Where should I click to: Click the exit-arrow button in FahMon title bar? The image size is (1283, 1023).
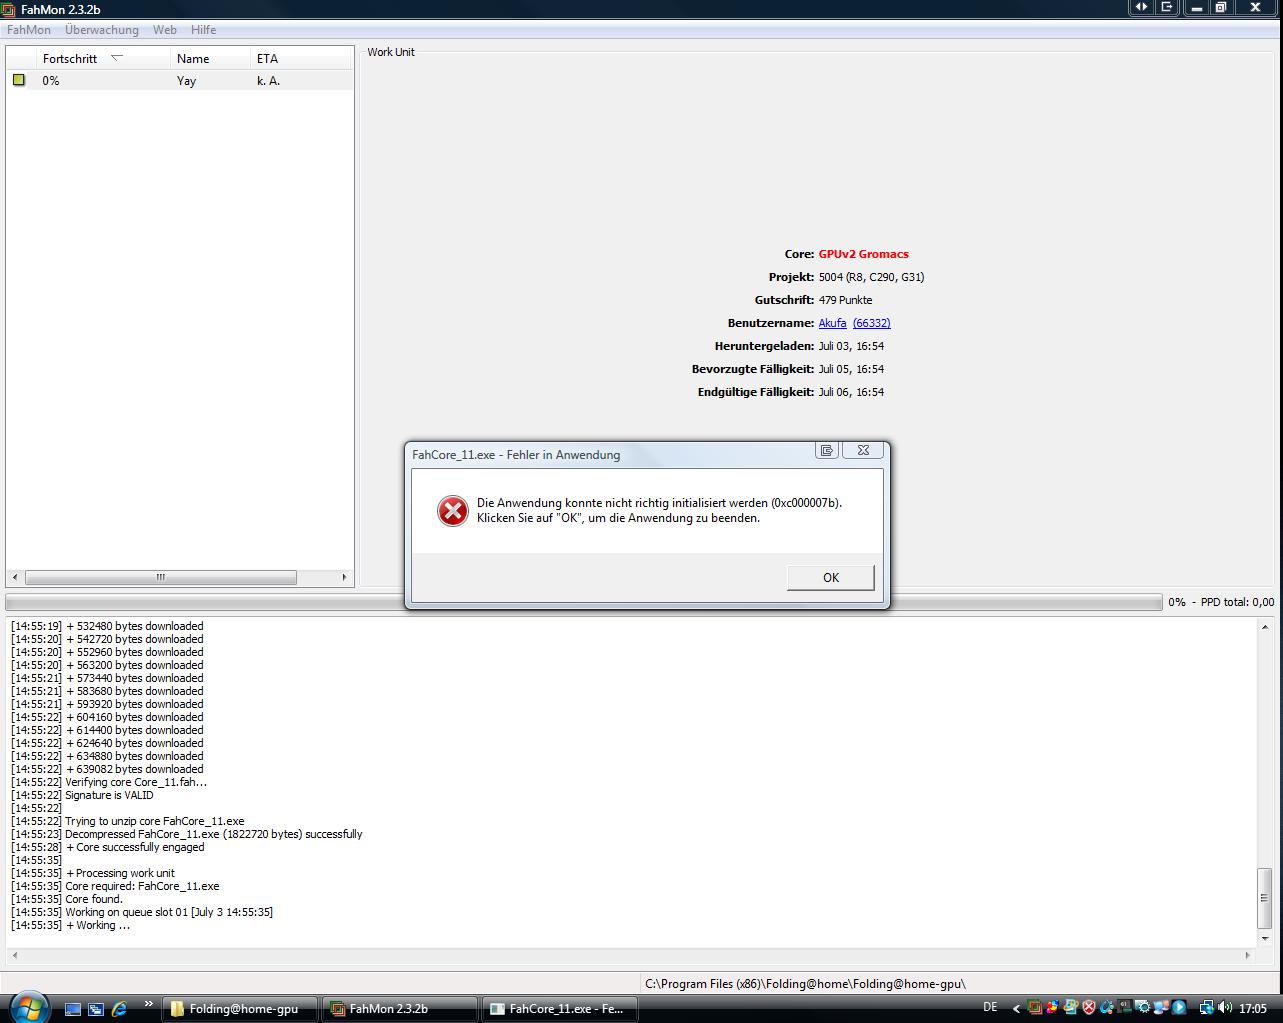(x=1167, y=7)
